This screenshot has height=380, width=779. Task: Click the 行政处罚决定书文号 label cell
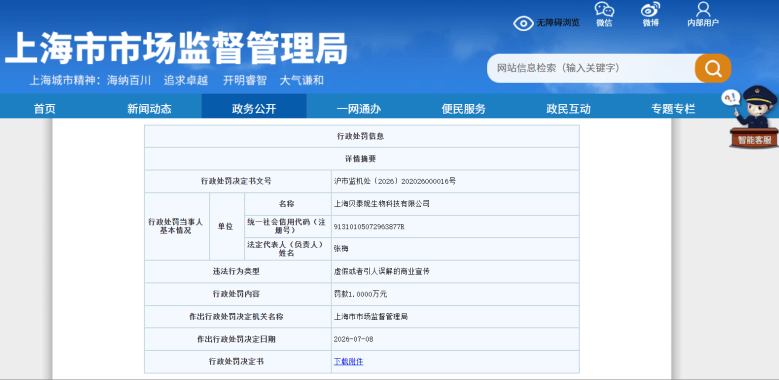point(238,181)
